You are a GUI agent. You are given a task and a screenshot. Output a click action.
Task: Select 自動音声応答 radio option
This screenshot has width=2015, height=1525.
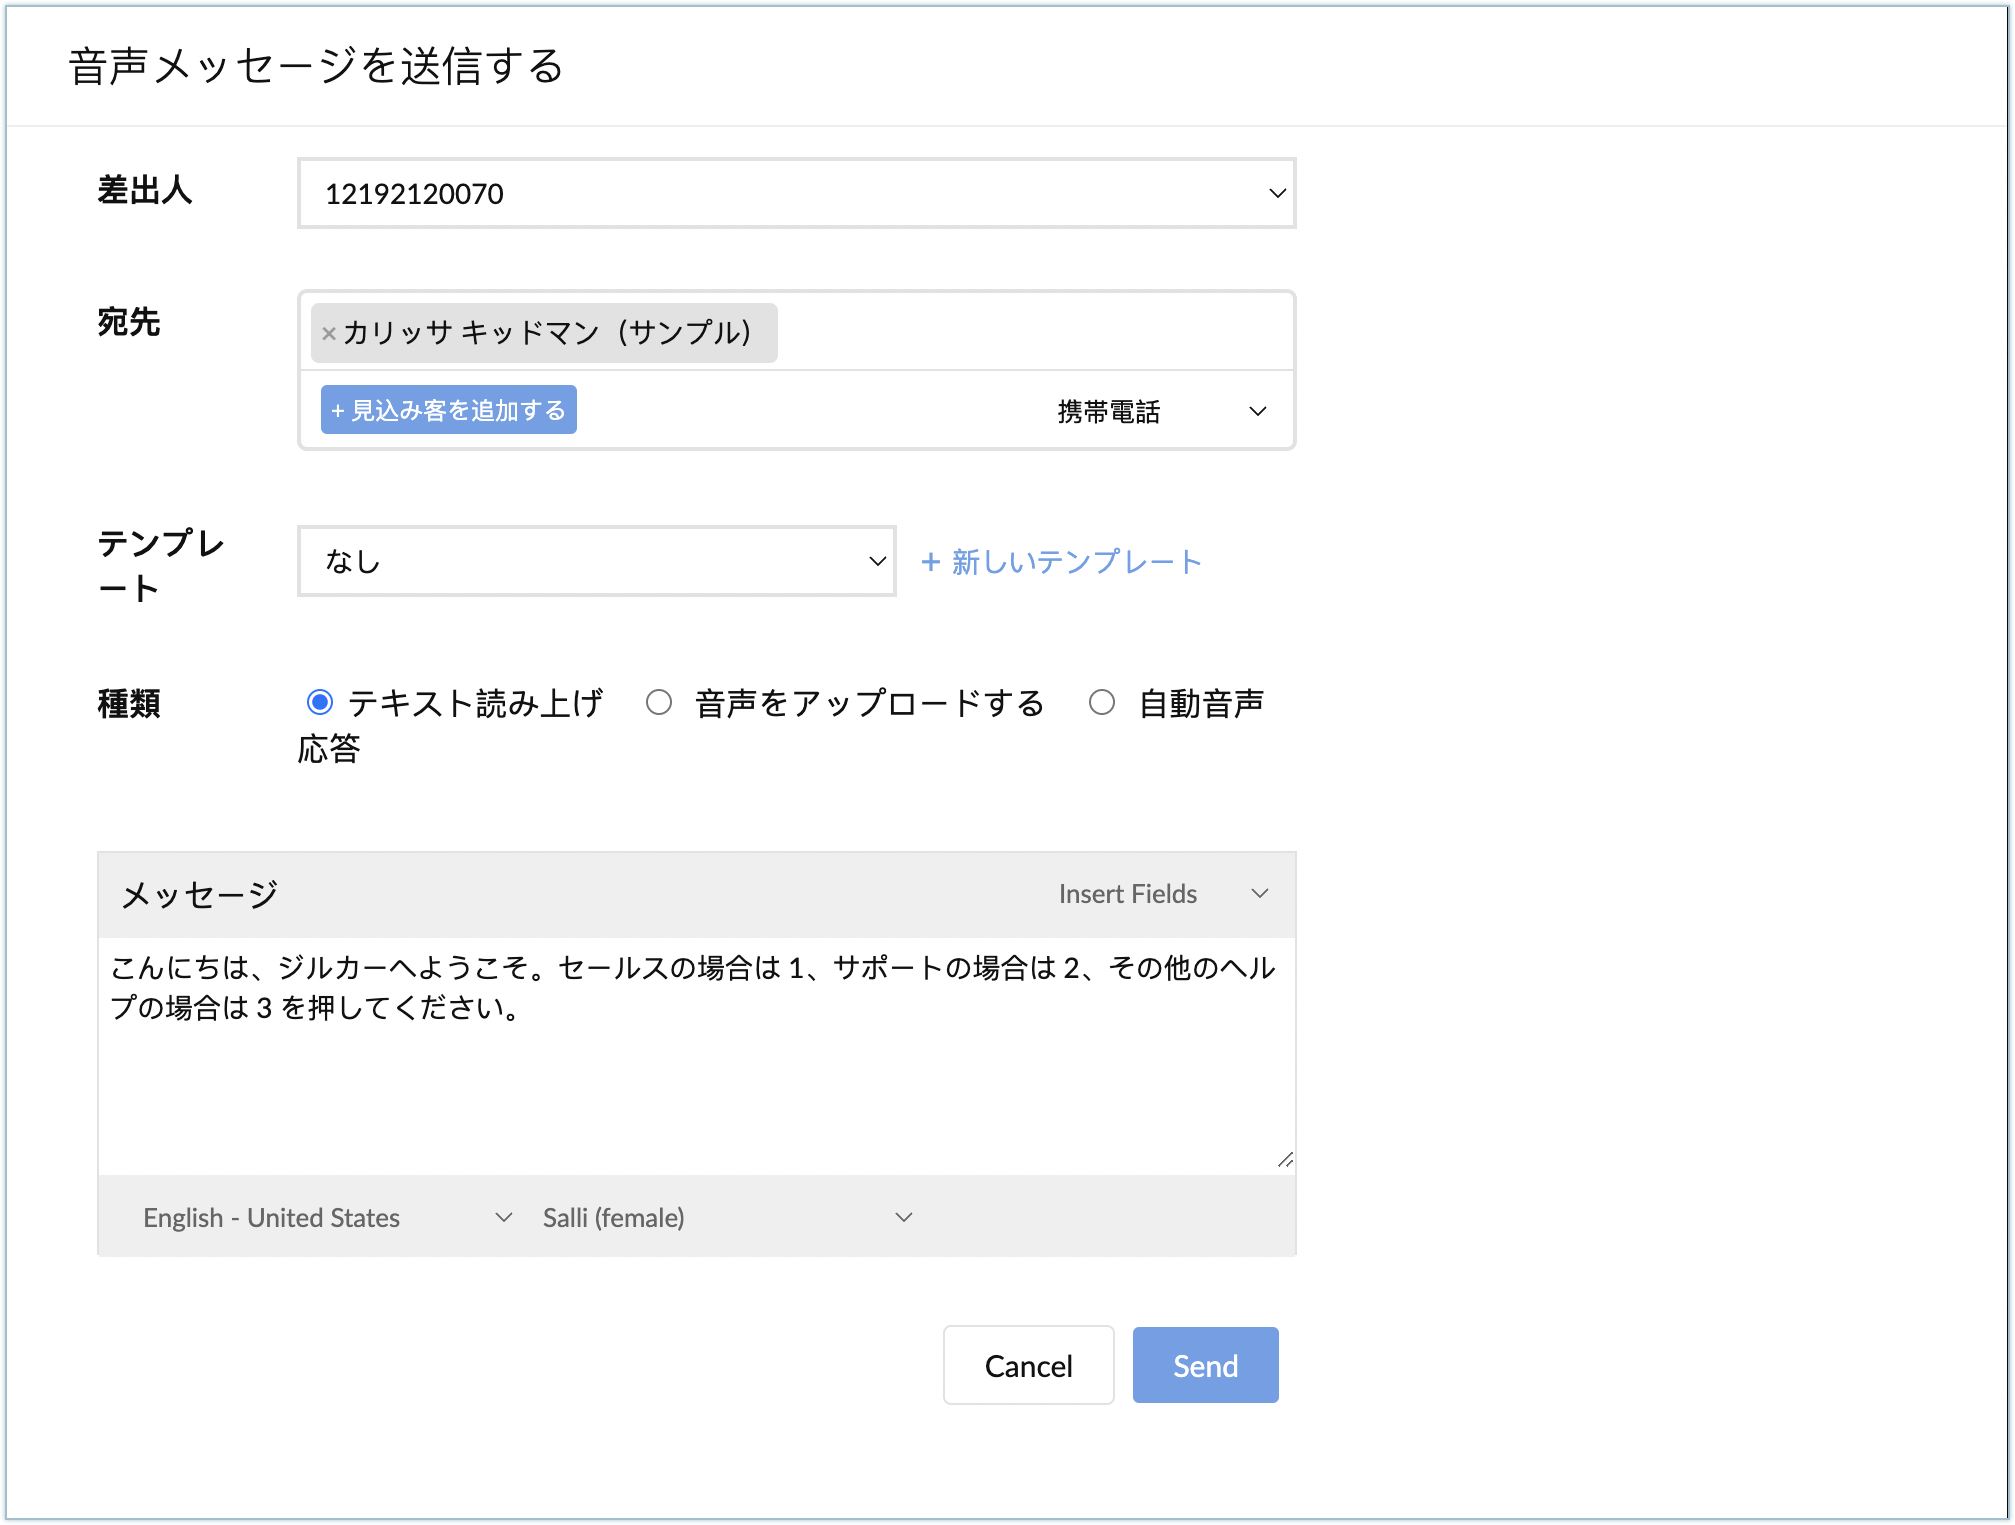pos(1102,703)
